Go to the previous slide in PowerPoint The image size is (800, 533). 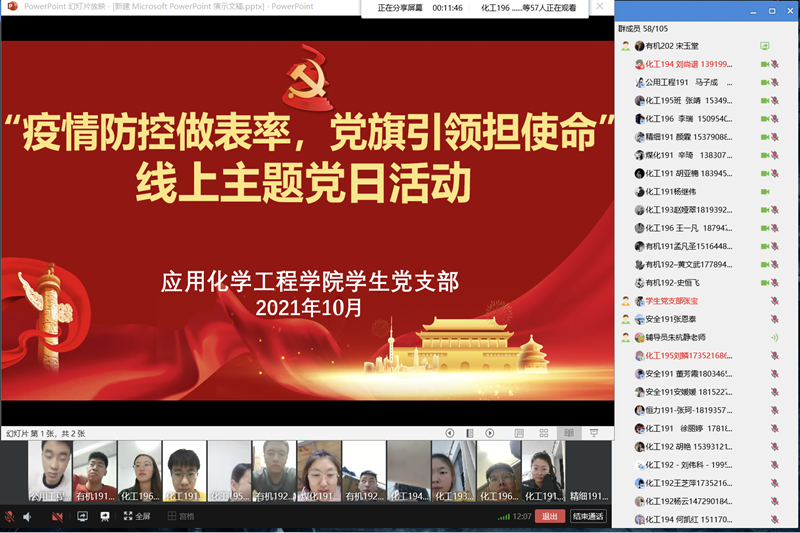point(450,433)
